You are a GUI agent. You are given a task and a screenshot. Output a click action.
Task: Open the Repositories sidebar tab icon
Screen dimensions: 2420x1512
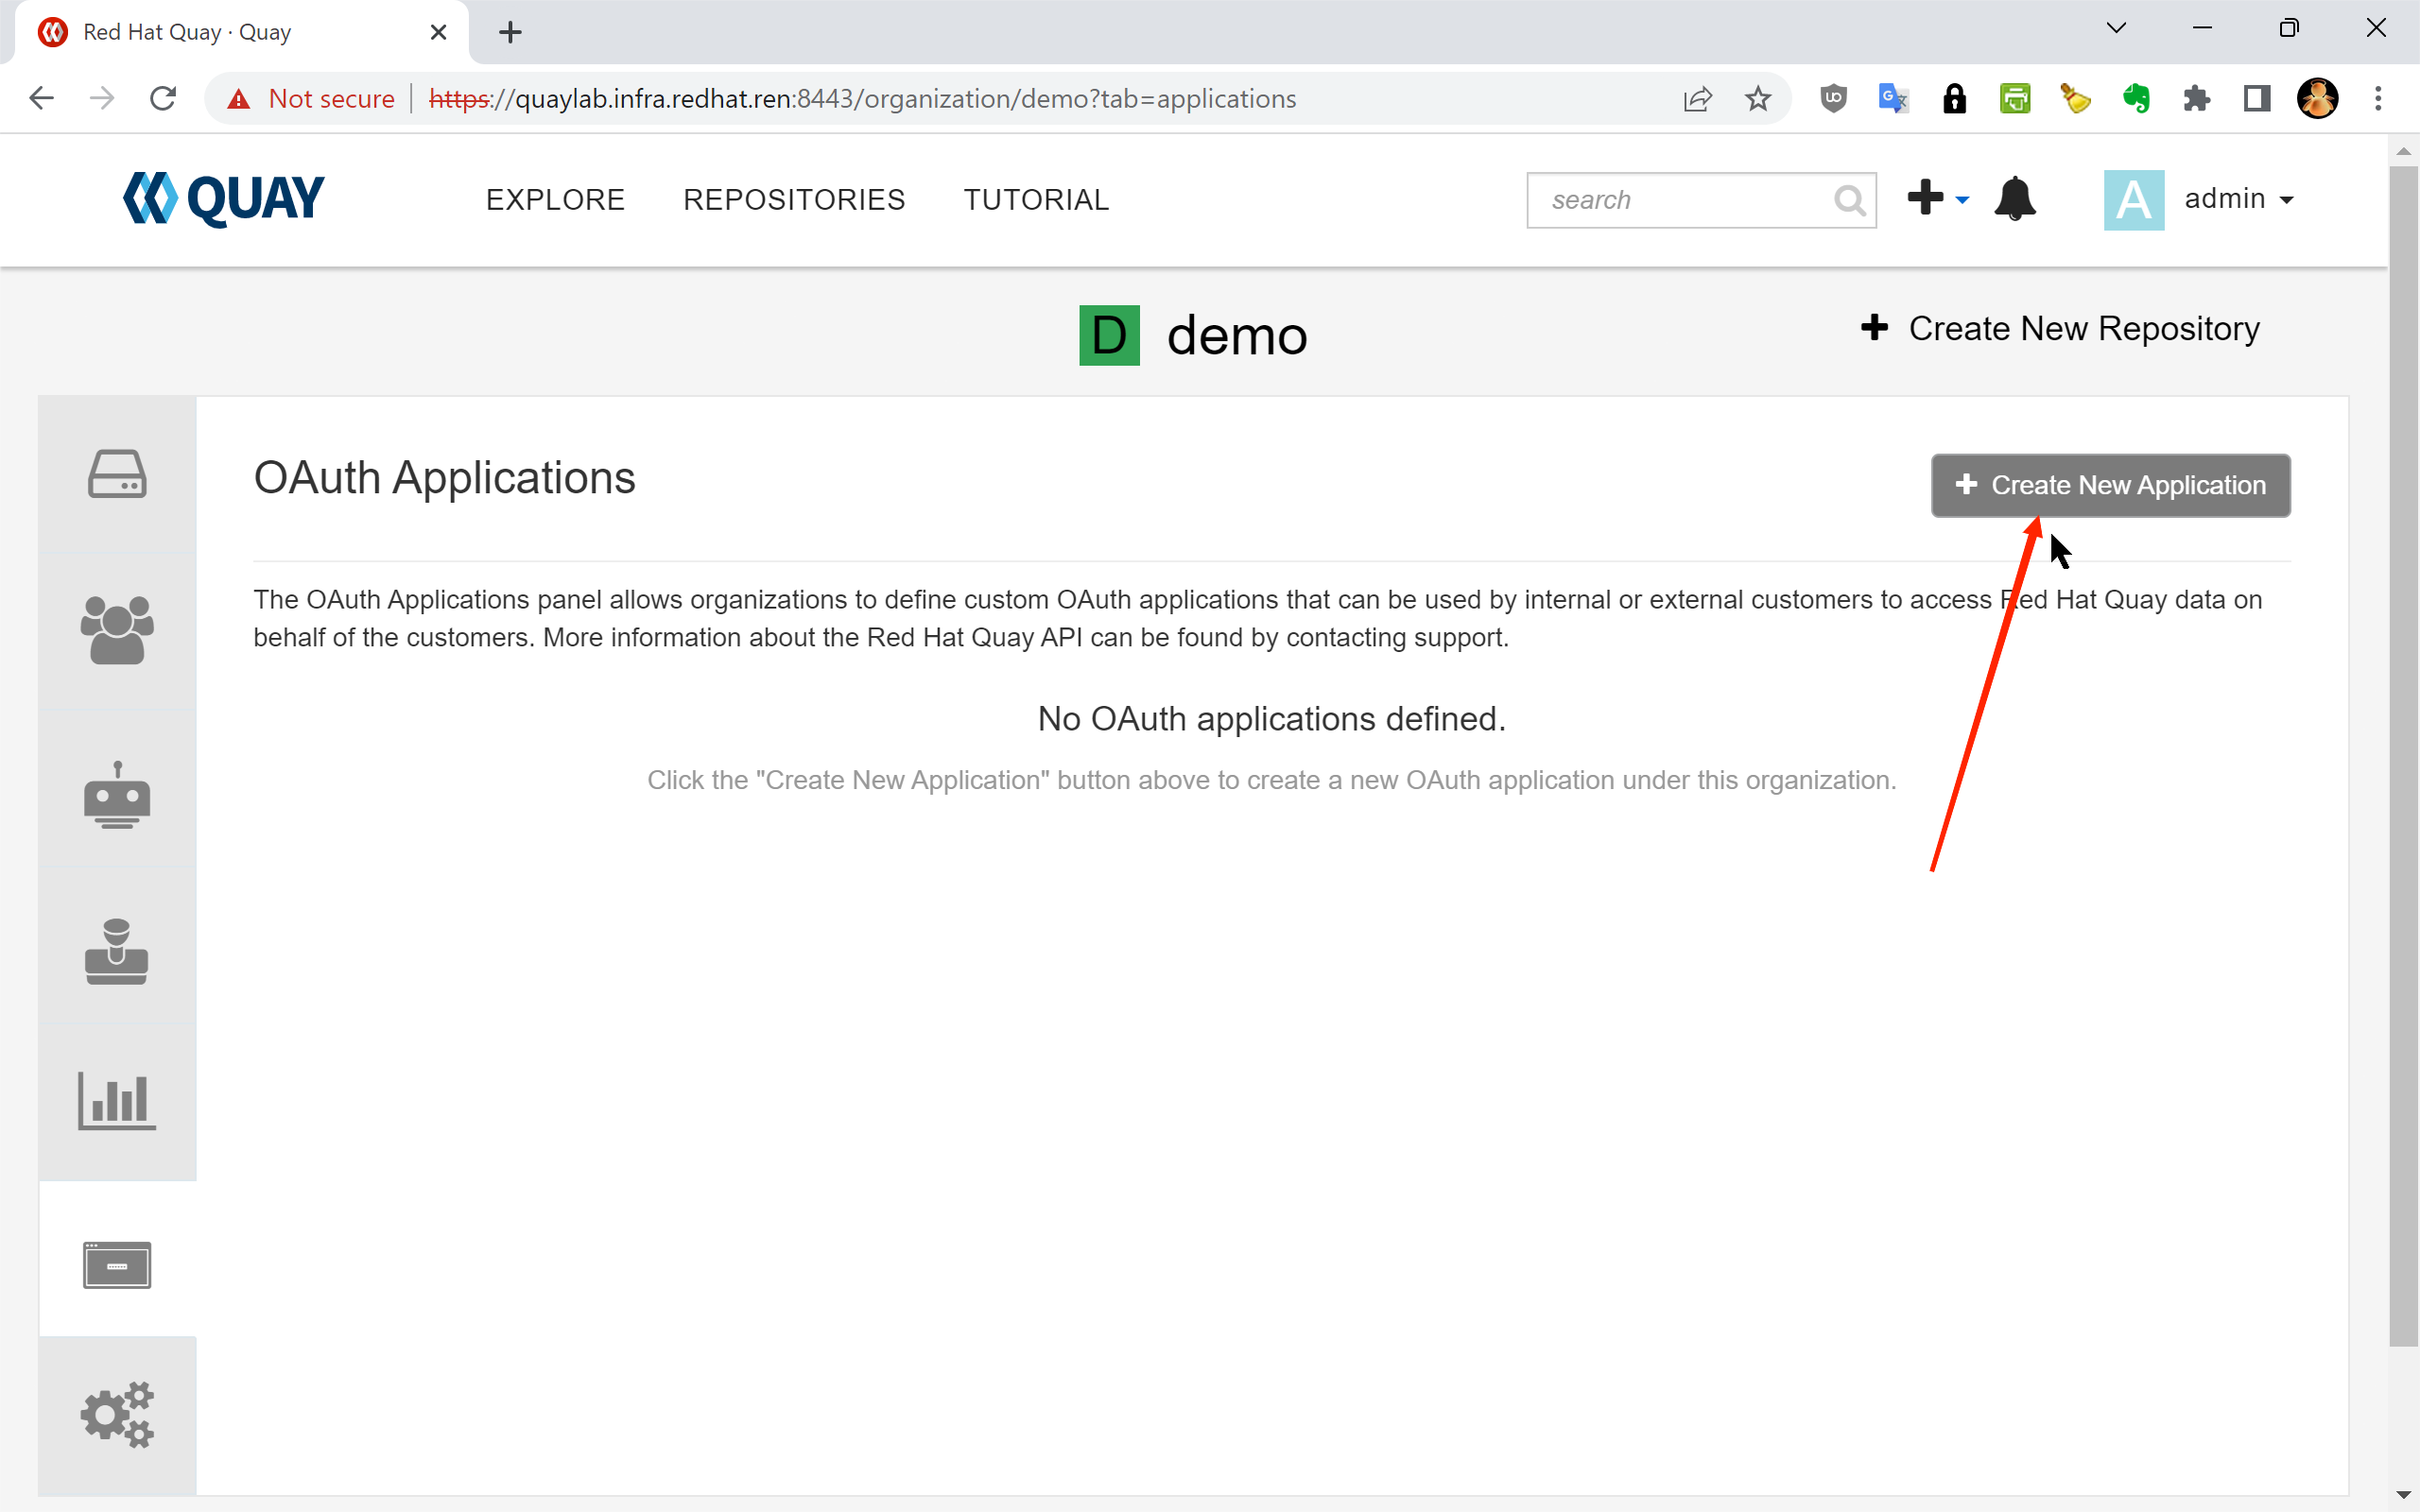click(117, 474)
